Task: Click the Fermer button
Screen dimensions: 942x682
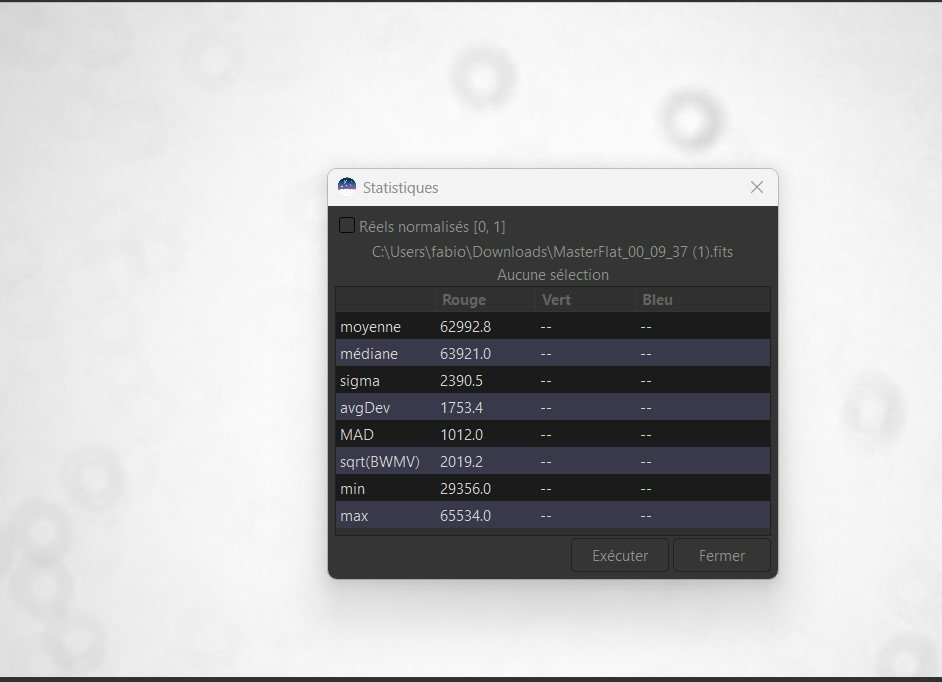Action: [722, 555]
